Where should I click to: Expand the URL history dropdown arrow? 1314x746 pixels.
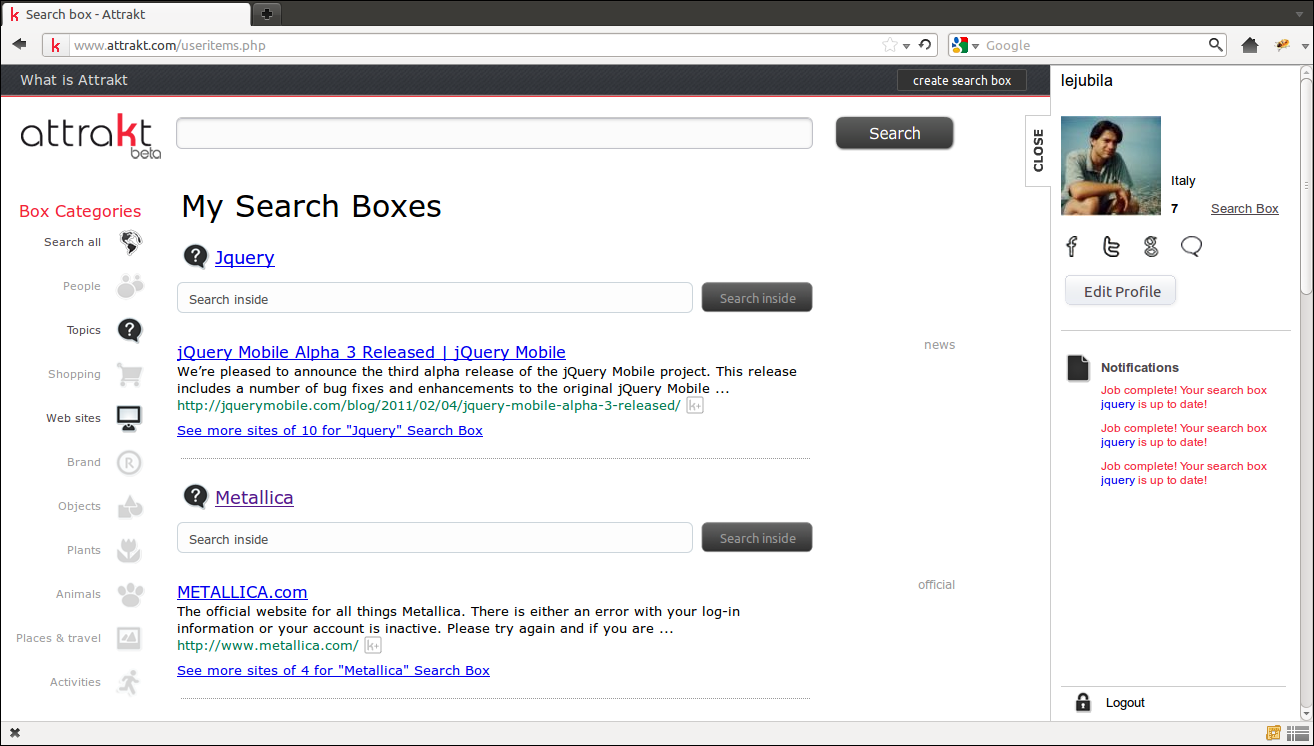point(907,46)
